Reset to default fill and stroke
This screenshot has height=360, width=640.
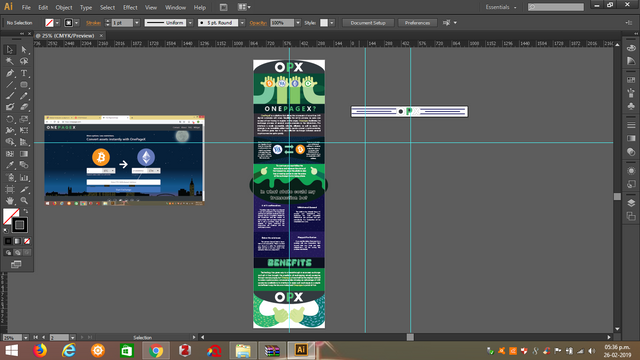6,231
